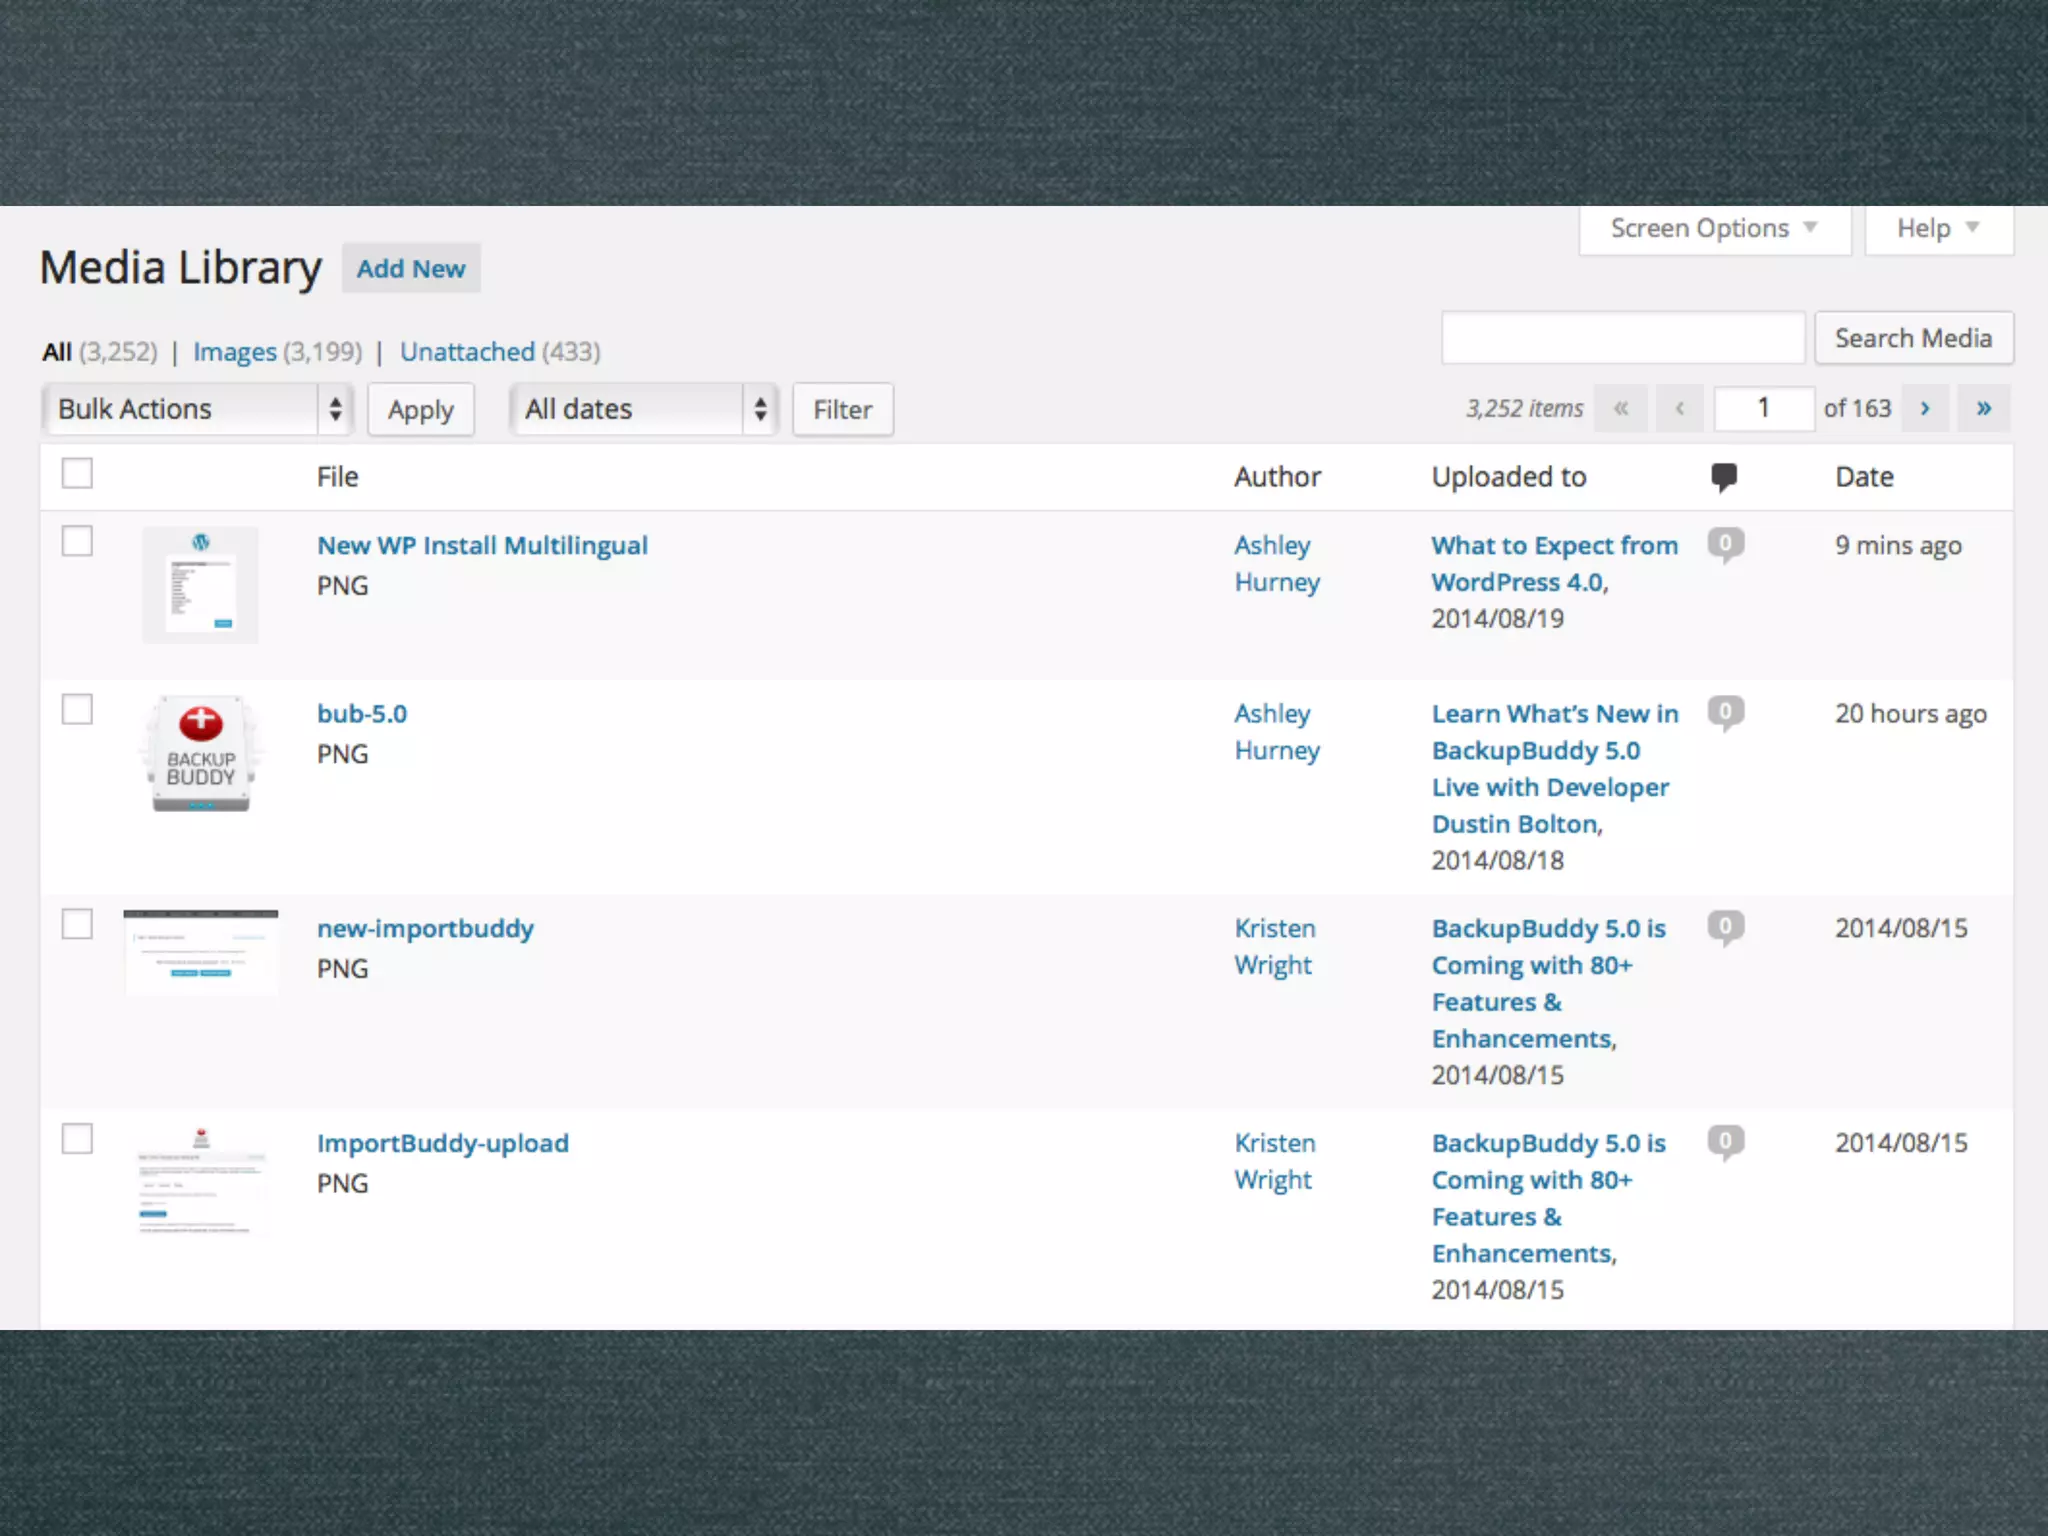Open the new-importbuddy file link
The width and height of the screenshot is (2048, 1536).
coord(425,929)
